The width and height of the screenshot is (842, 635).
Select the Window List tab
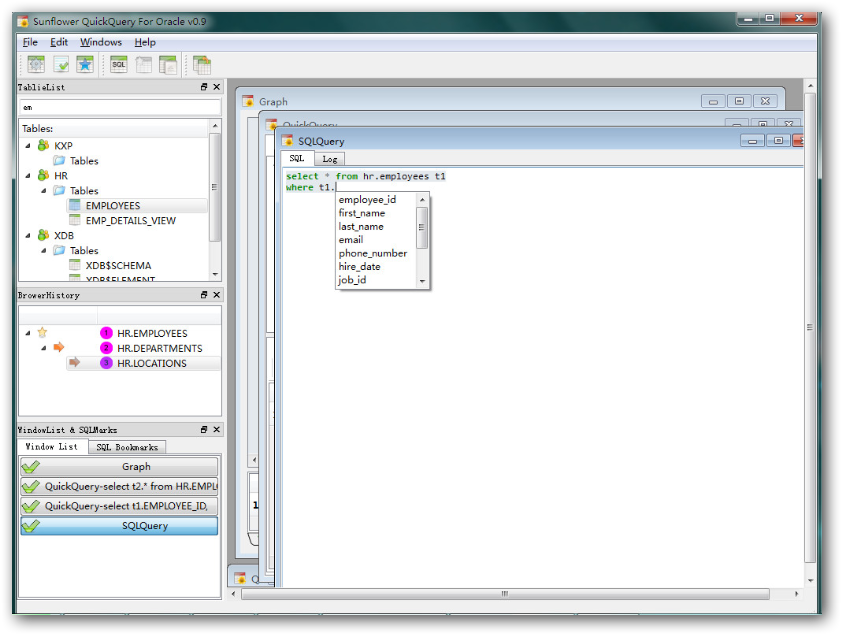(52, 447)
